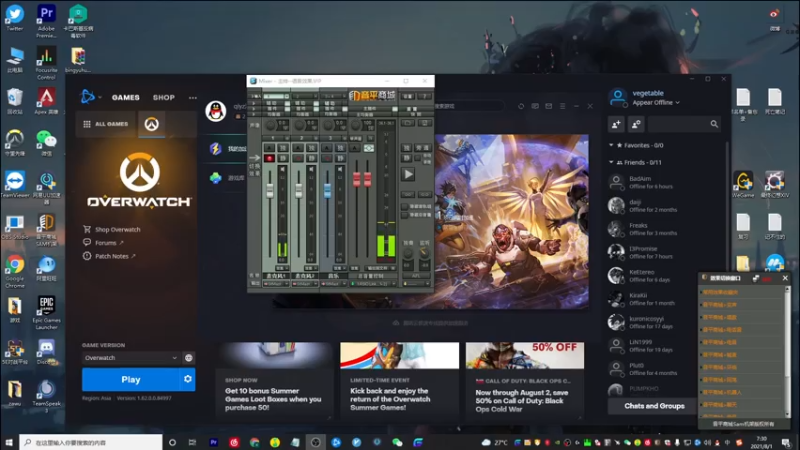Open the mixer help question button

point(424,96)
